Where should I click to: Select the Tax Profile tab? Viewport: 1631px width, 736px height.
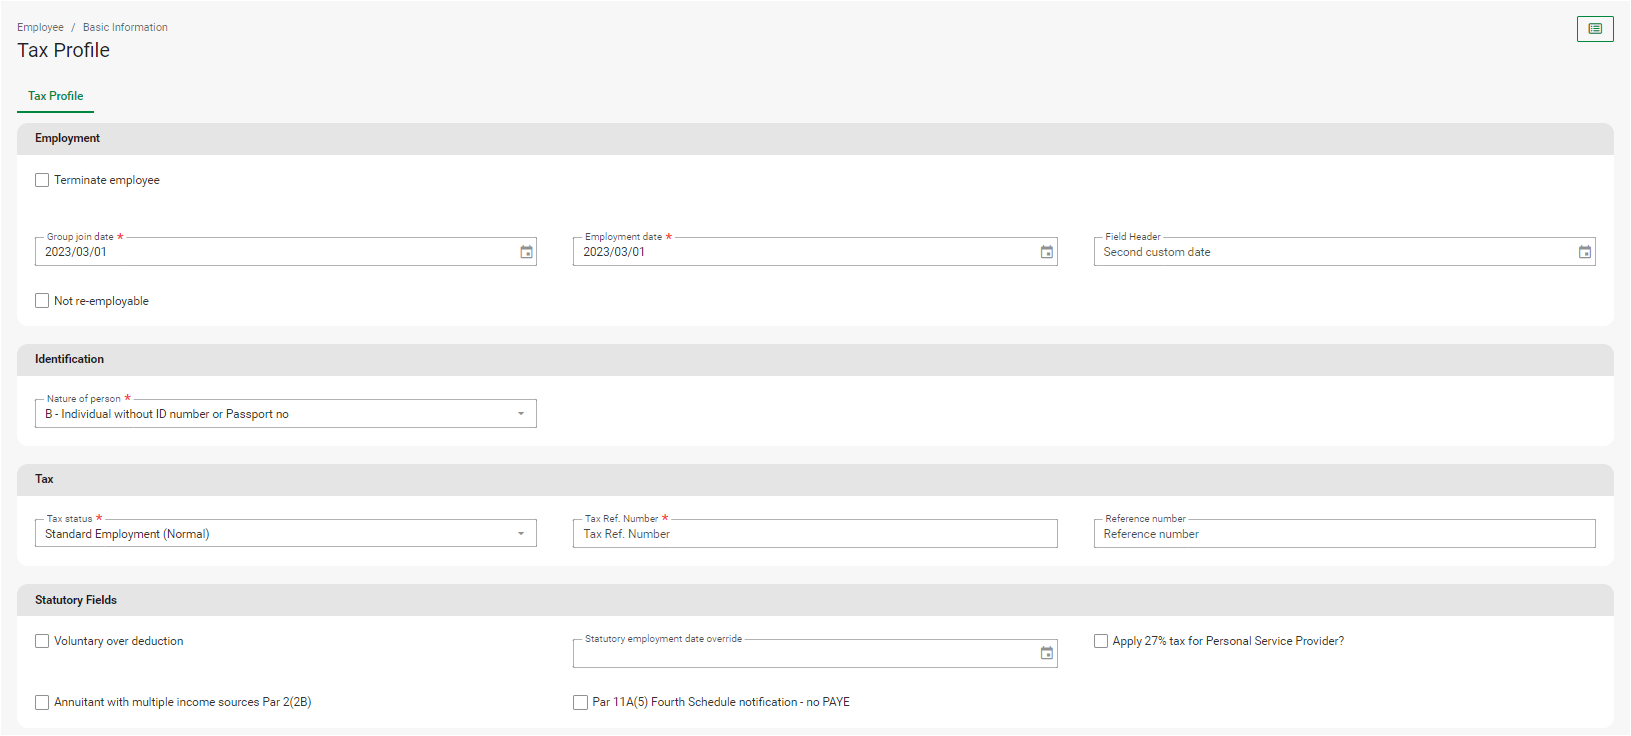point(56,96)
